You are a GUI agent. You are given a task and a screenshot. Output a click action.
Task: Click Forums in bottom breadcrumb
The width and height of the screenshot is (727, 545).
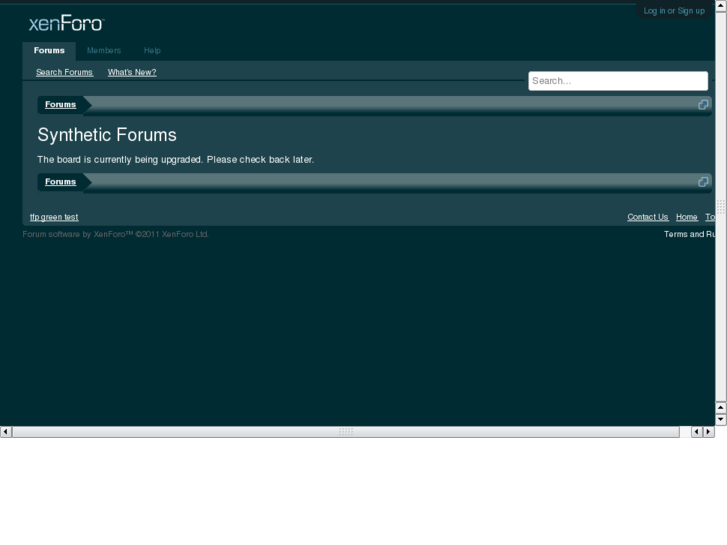click(x=60, y=182)
